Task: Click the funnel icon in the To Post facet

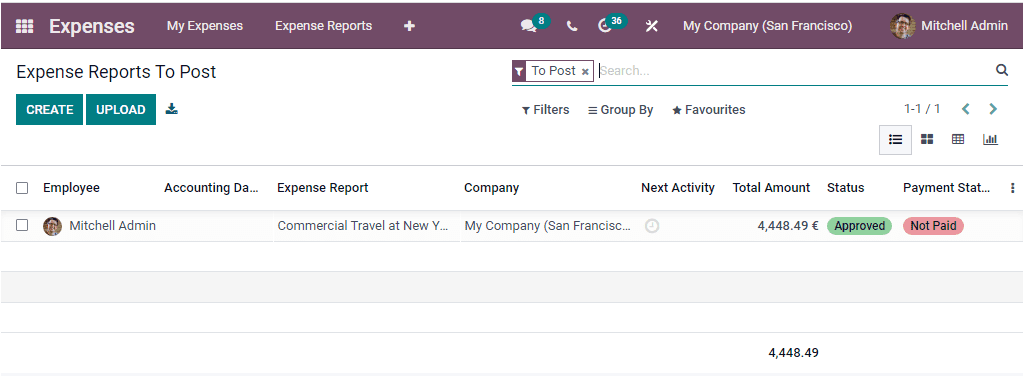Action: coord(519,71)
